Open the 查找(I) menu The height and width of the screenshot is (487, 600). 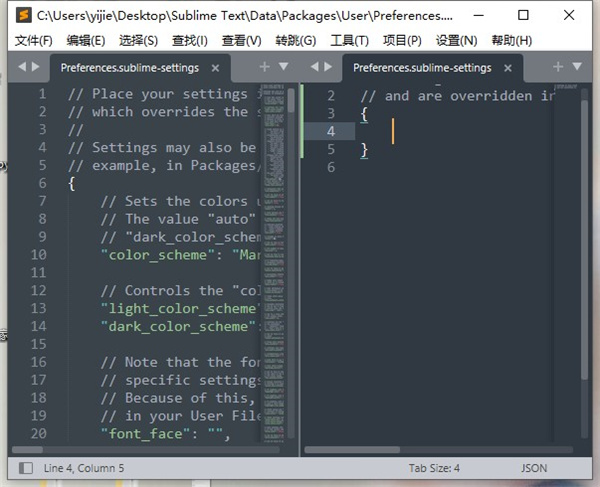pos(189,40)
